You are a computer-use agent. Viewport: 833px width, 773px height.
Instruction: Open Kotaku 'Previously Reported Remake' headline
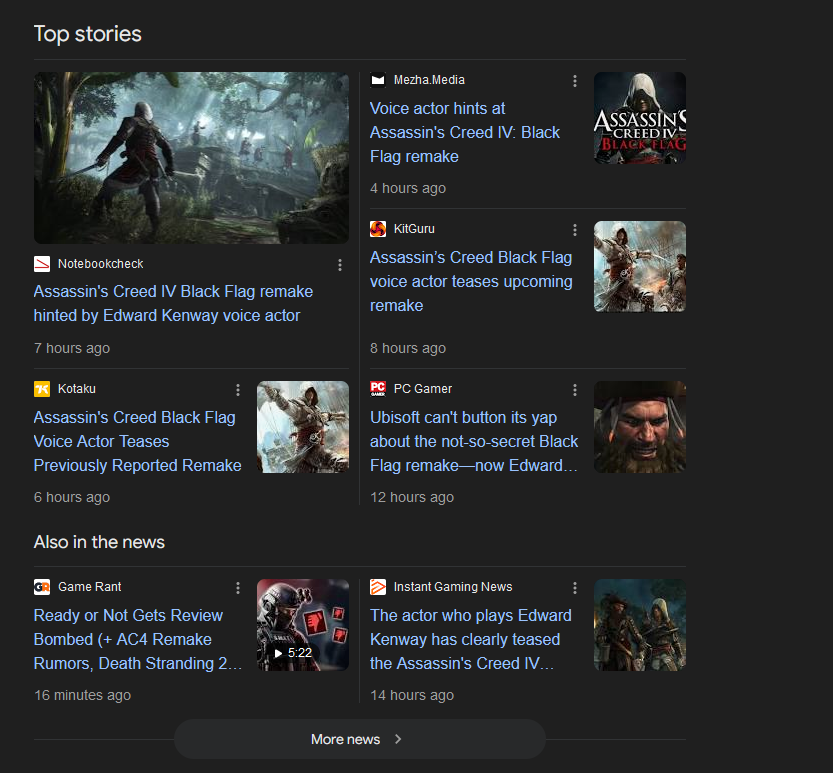138,441
